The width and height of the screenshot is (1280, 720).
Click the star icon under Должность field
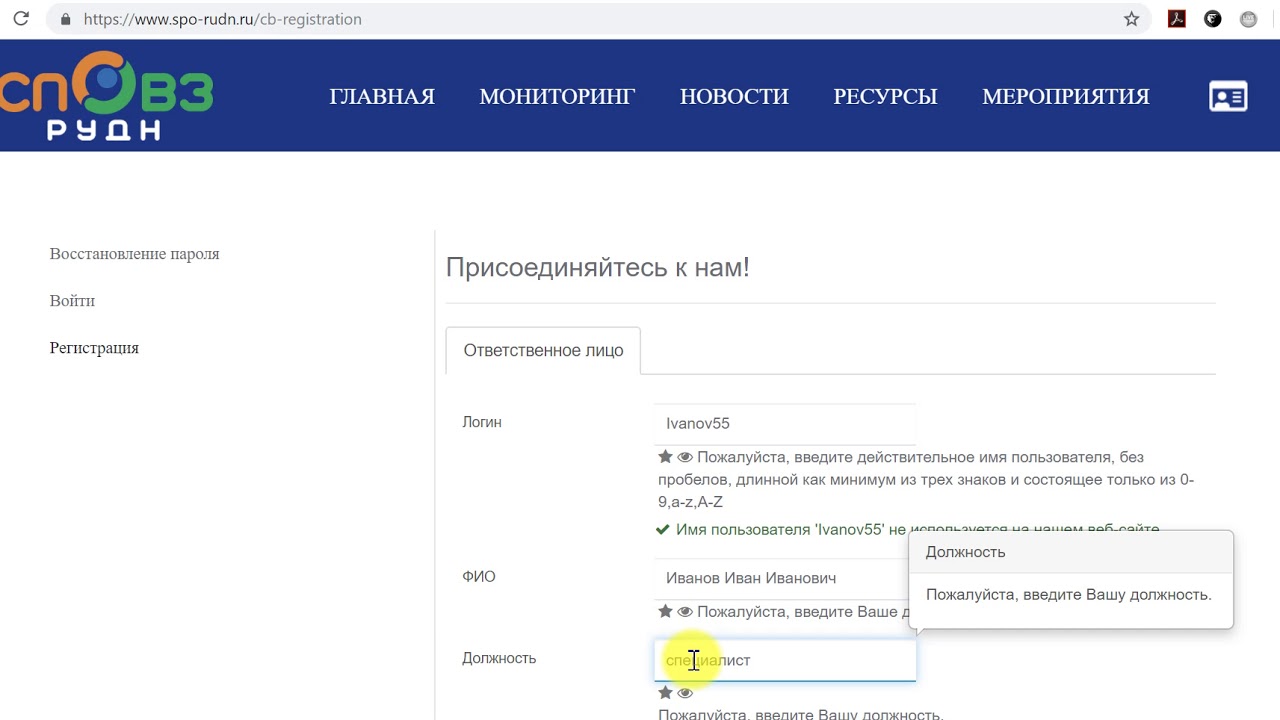click(x=665, y=693)
